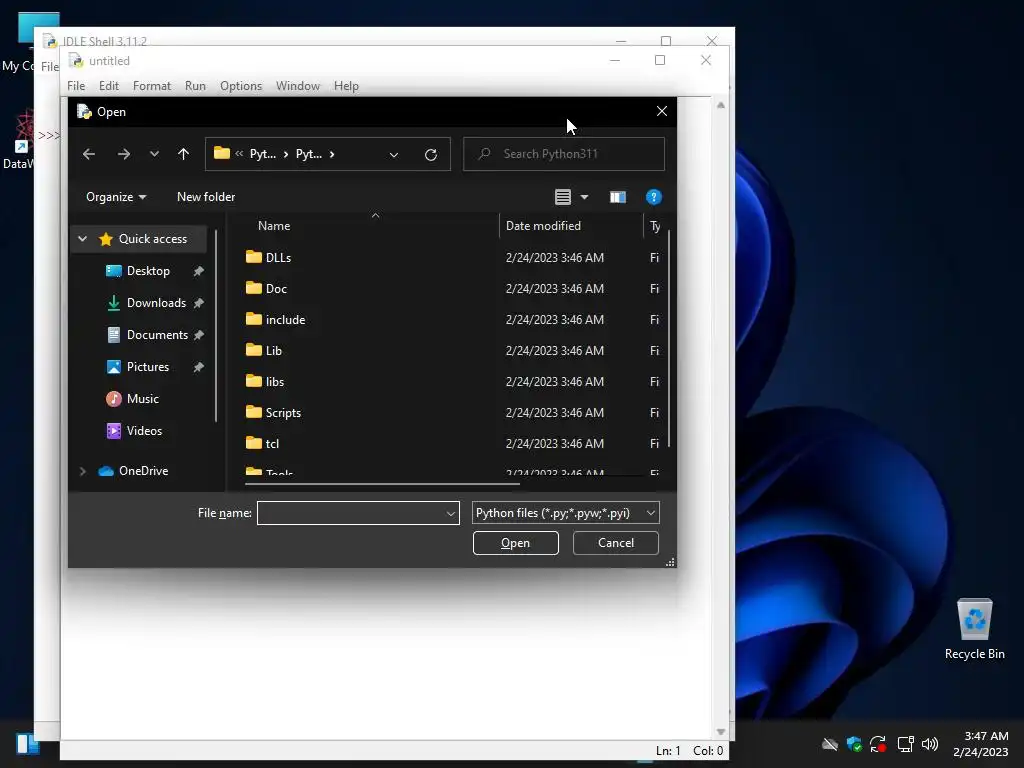Open the Python files type filter dropdown
The height and width of the screenshot is (768, 1024).
tap(566, 513)
